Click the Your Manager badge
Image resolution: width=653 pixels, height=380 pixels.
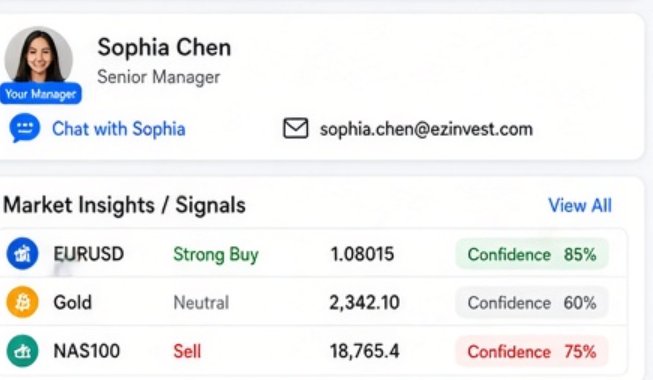click(x=41, y=94)
